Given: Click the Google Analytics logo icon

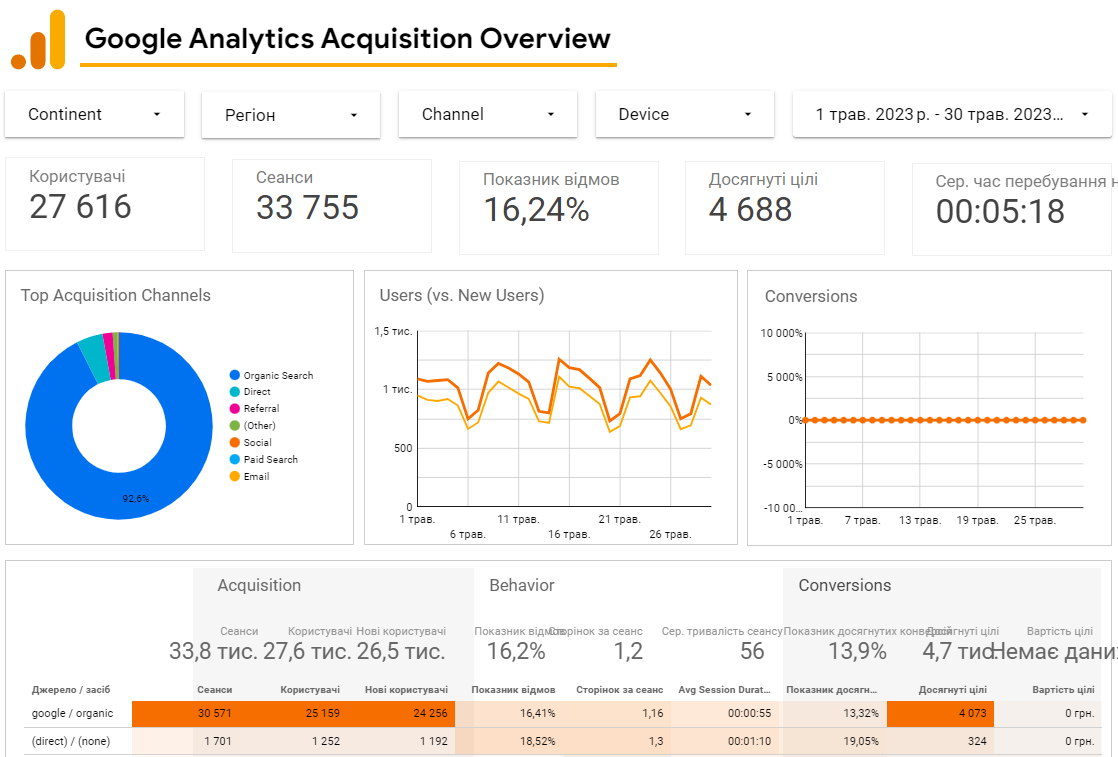Looking at the screenshot, I should tap(38, 40).
